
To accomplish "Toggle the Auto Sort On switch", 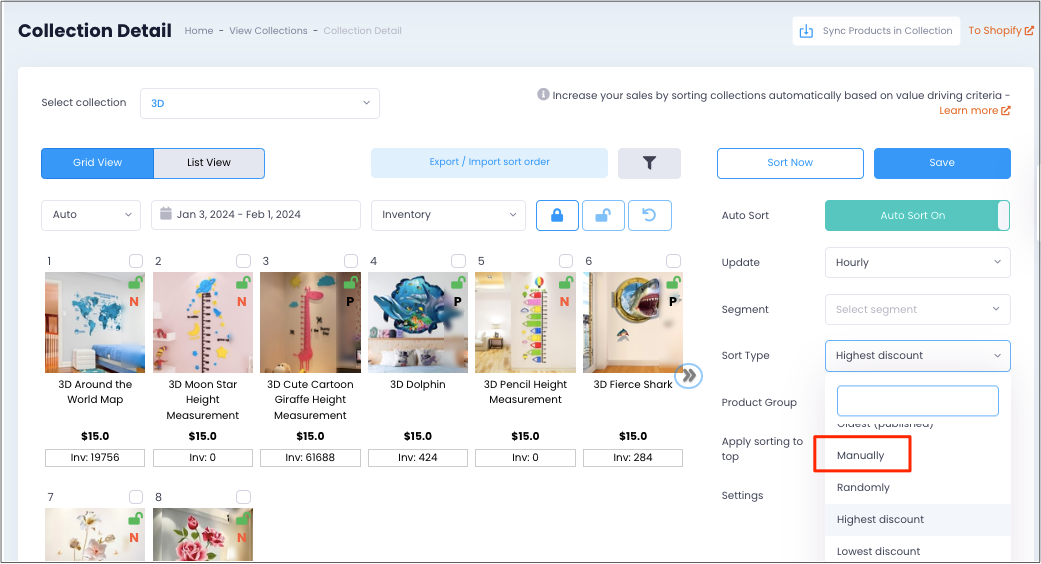I will (x=918, y=216).
